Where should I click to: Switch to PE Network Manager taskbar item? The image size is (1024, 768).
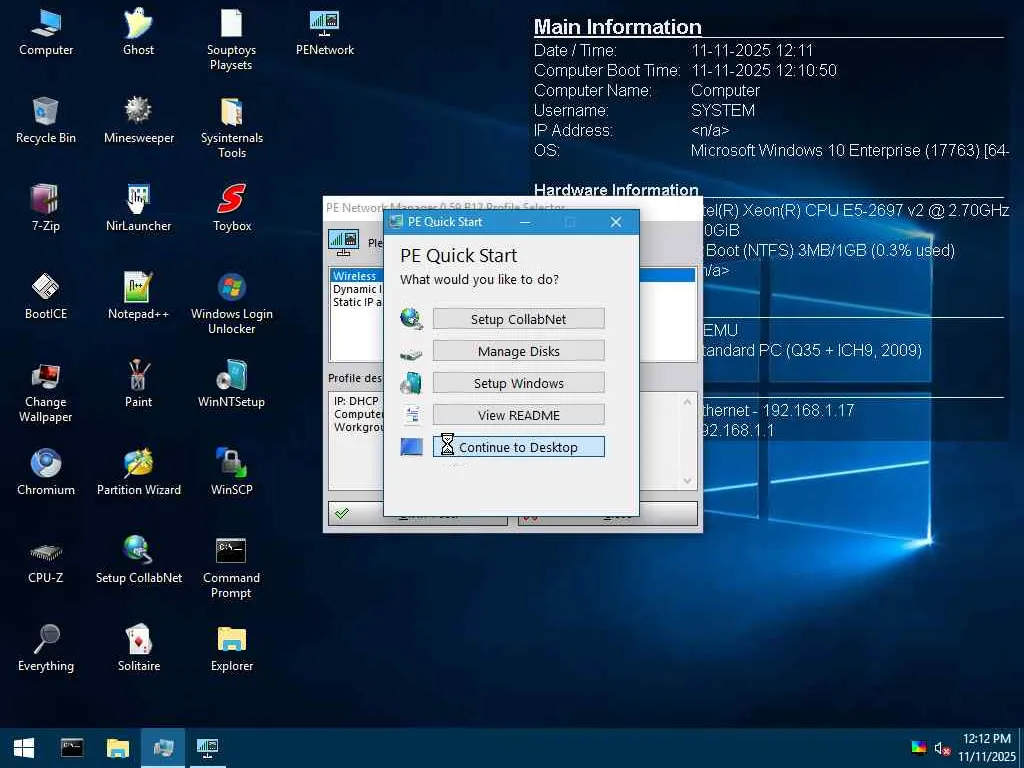click(208, 748)
